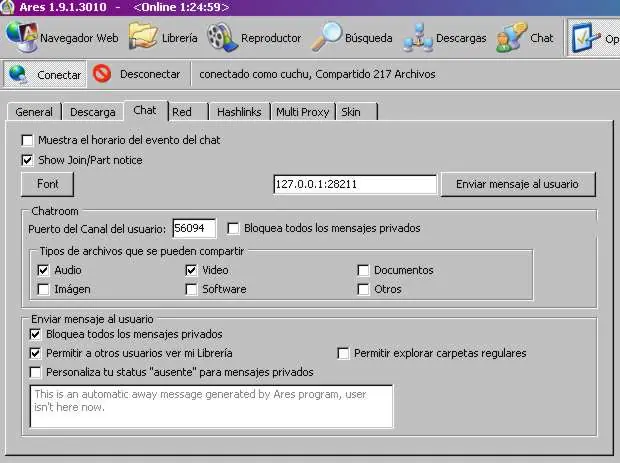
Task: Click the Conectar globe icon
Action: click(18, 74)
